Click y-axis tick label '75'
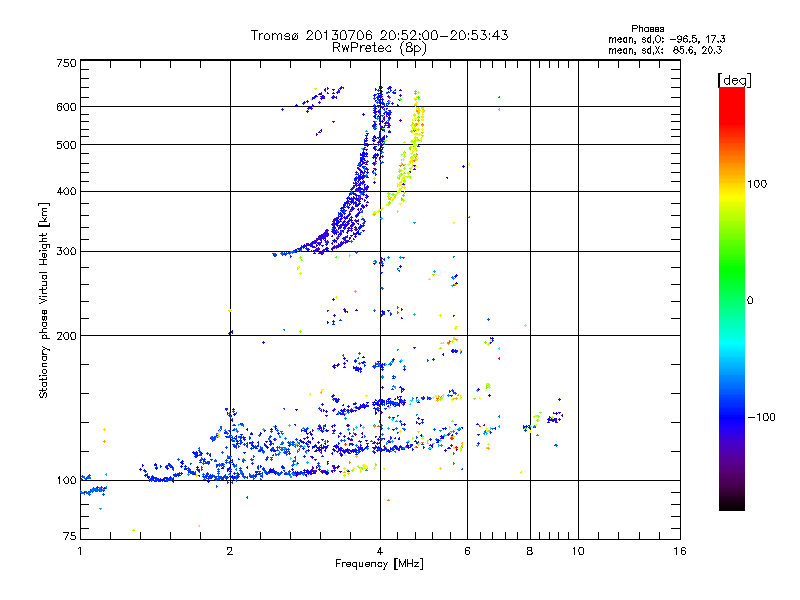 [70, 536]
